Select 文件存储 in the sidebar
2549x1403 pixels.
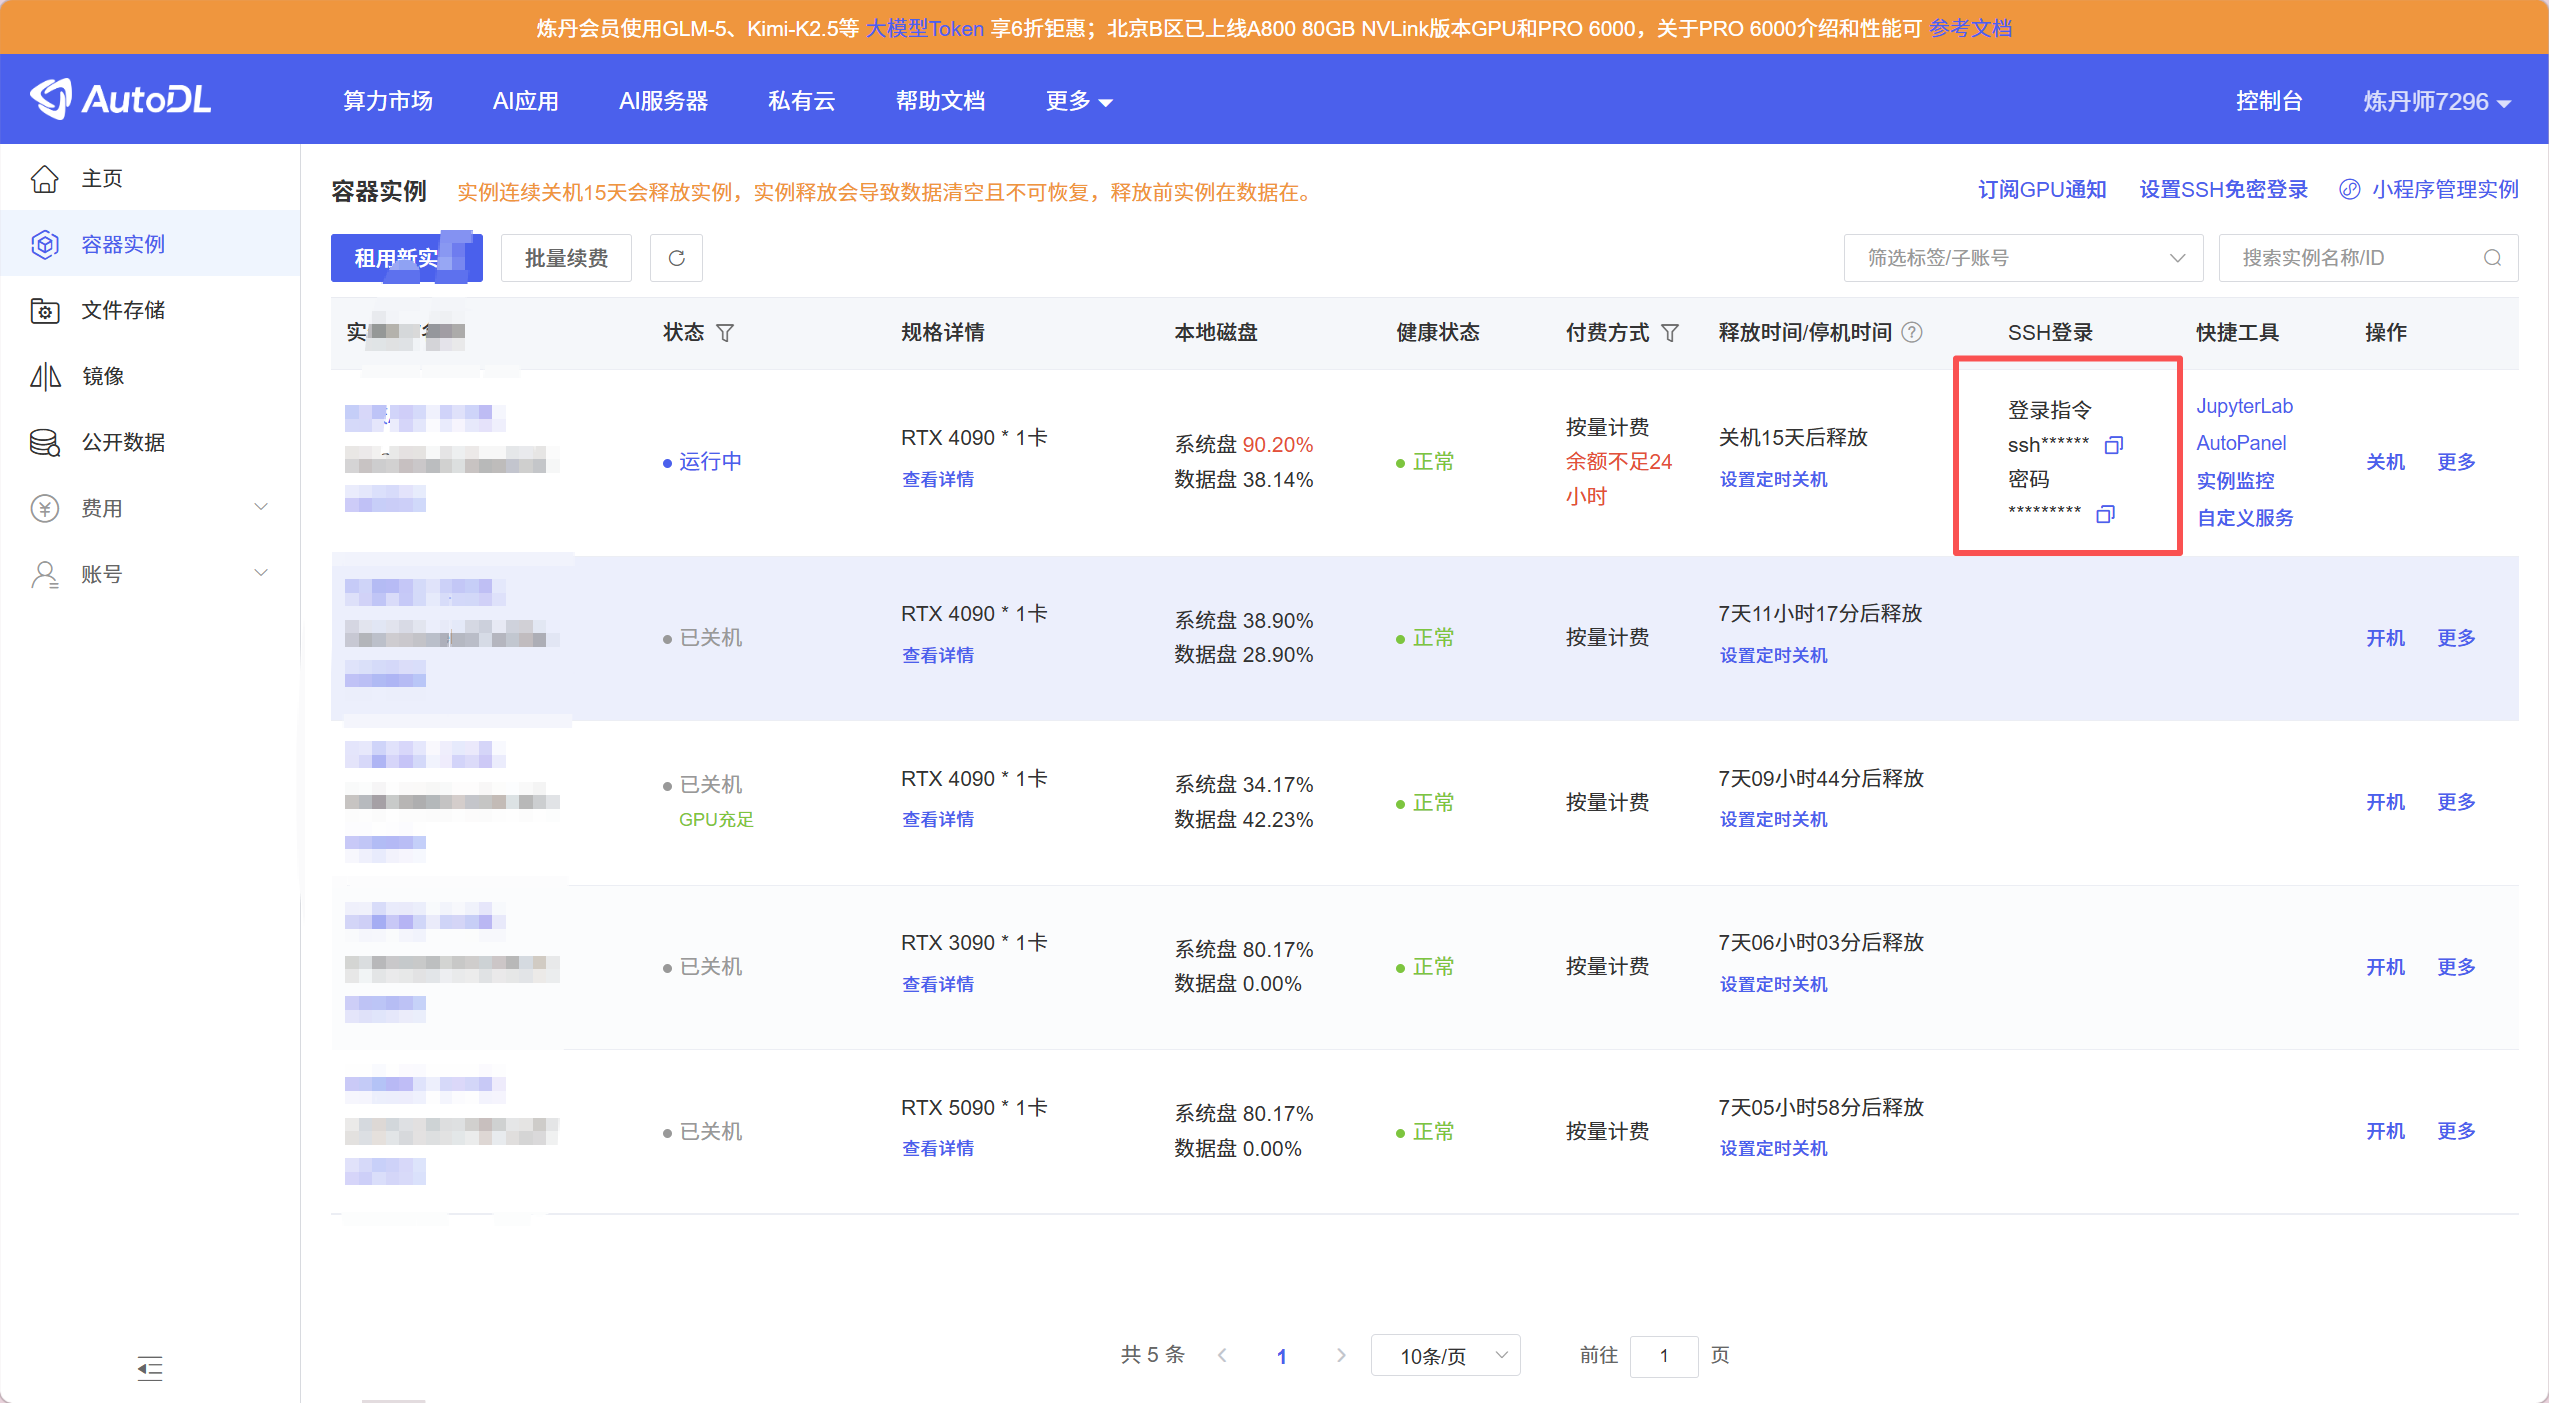(x=123, y=310)
